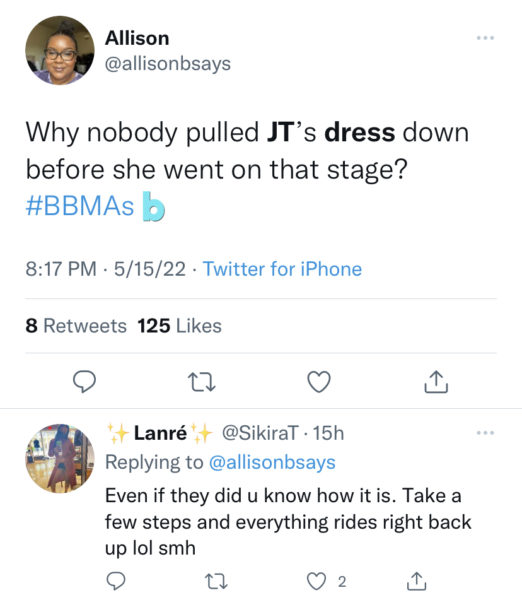Open more options on Lanré's reply

[485, 433]
